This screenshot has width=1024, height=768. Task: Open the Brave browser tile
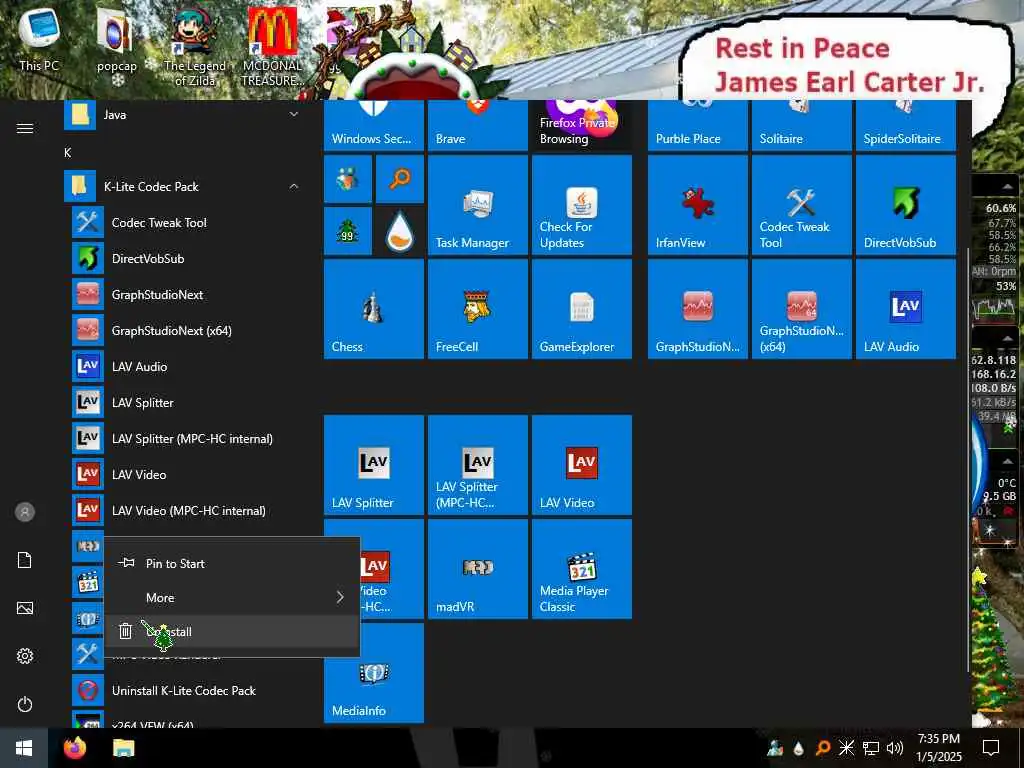pyautogui.click(x=477, y=125)
